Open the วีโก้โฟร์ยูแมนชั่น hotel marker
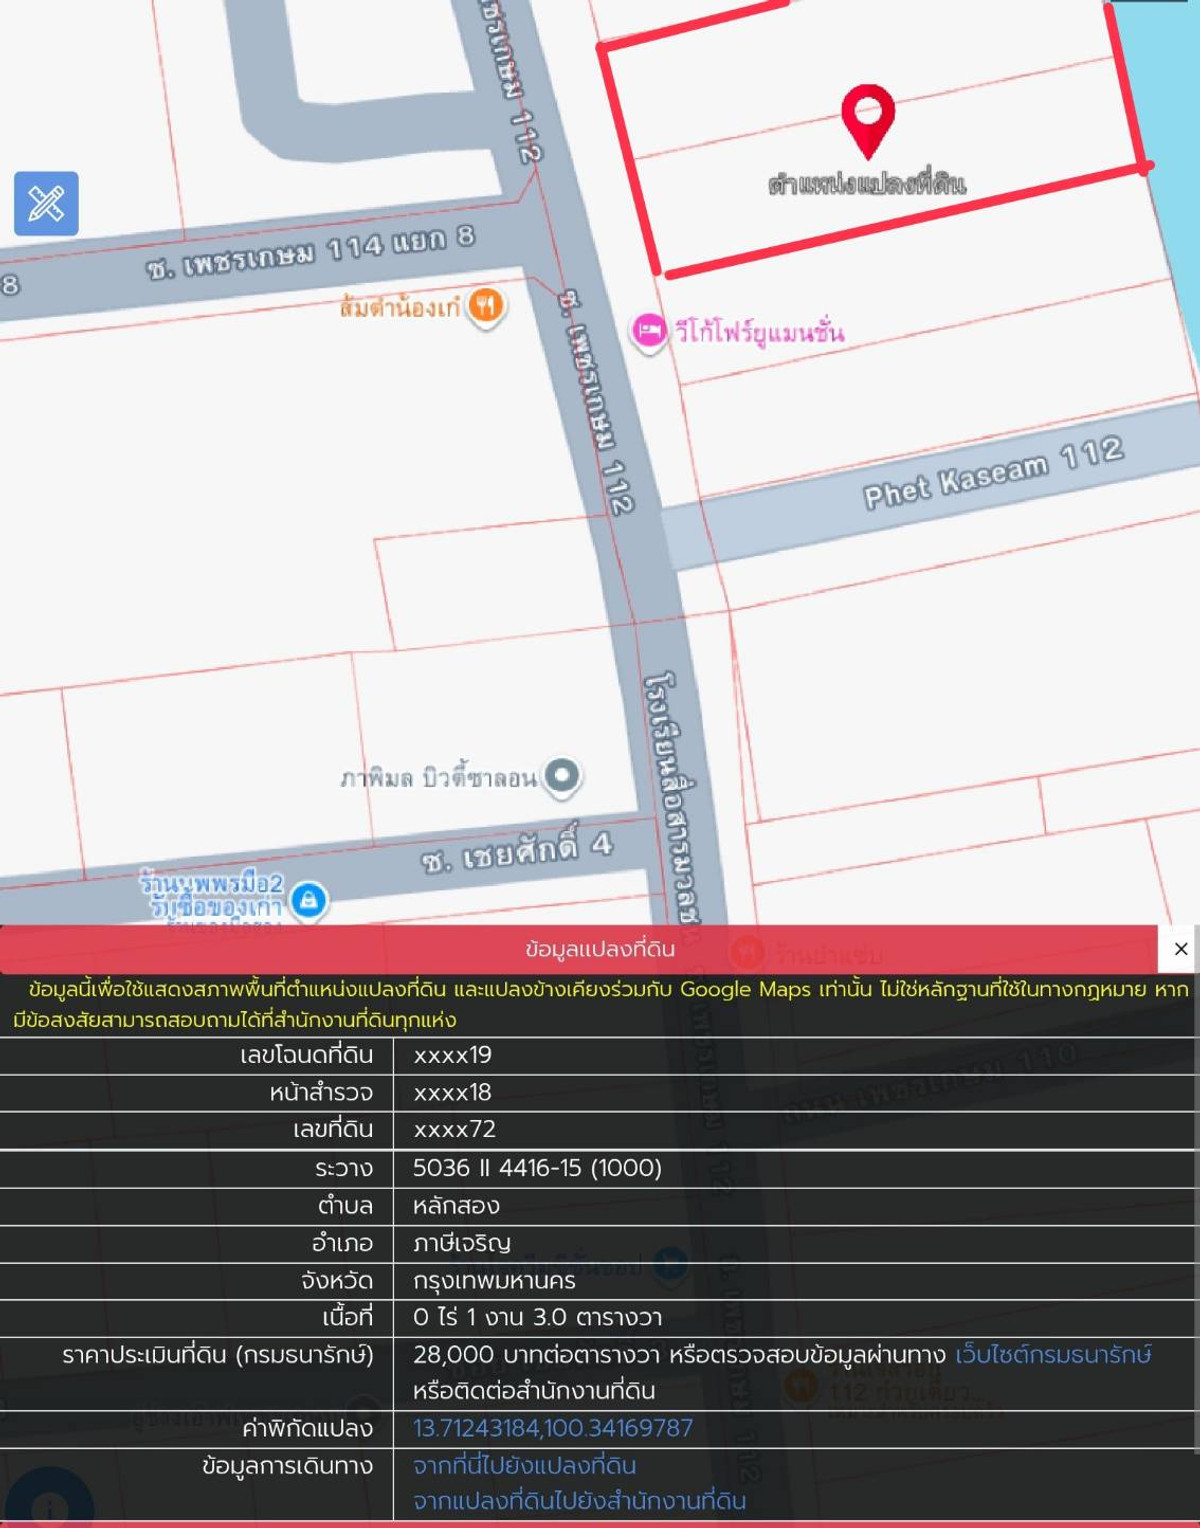 pyautogui.click(x=648, y=331)
